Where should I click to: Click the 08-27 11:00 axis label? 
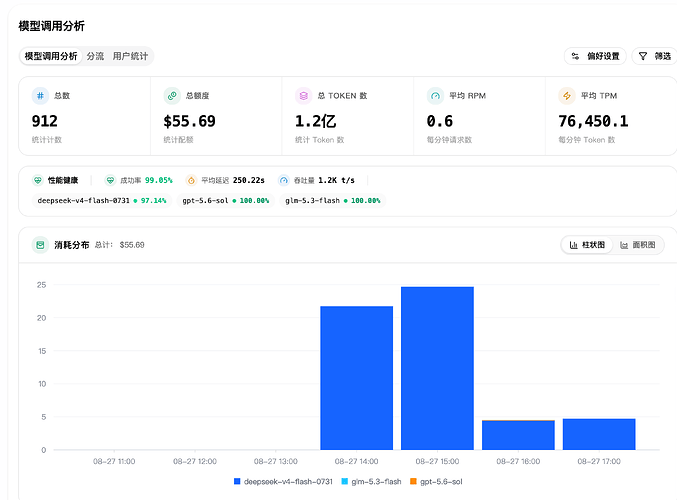pos(114,461)
